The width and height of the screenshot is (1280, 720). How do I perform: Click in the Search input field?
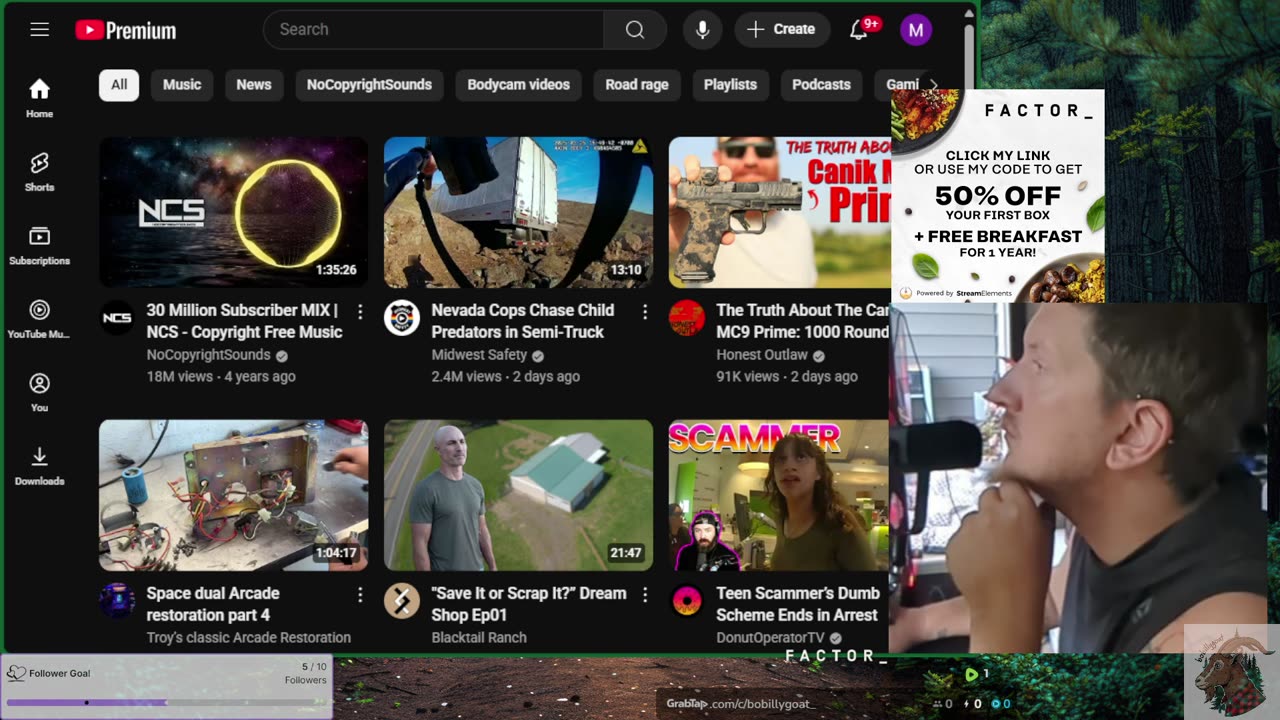tap(434, 29)
